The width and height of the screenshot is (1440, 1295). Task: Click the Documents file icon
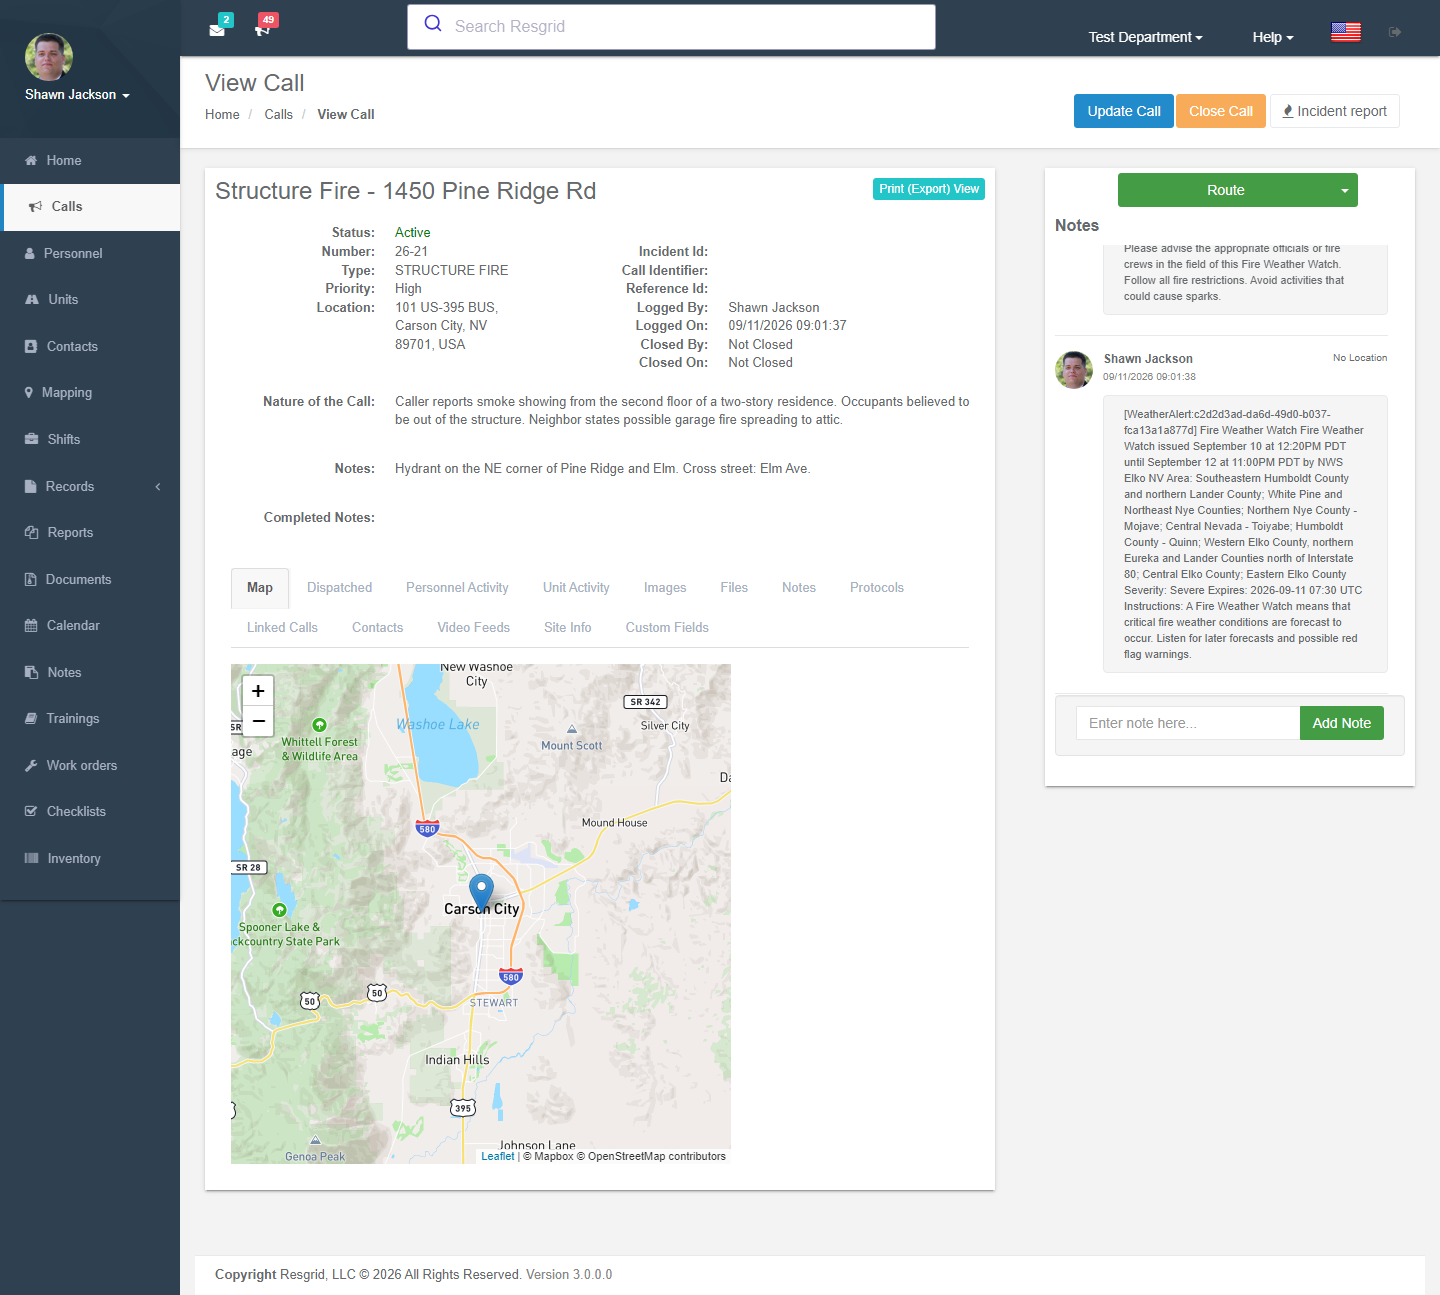pos(30,580)
